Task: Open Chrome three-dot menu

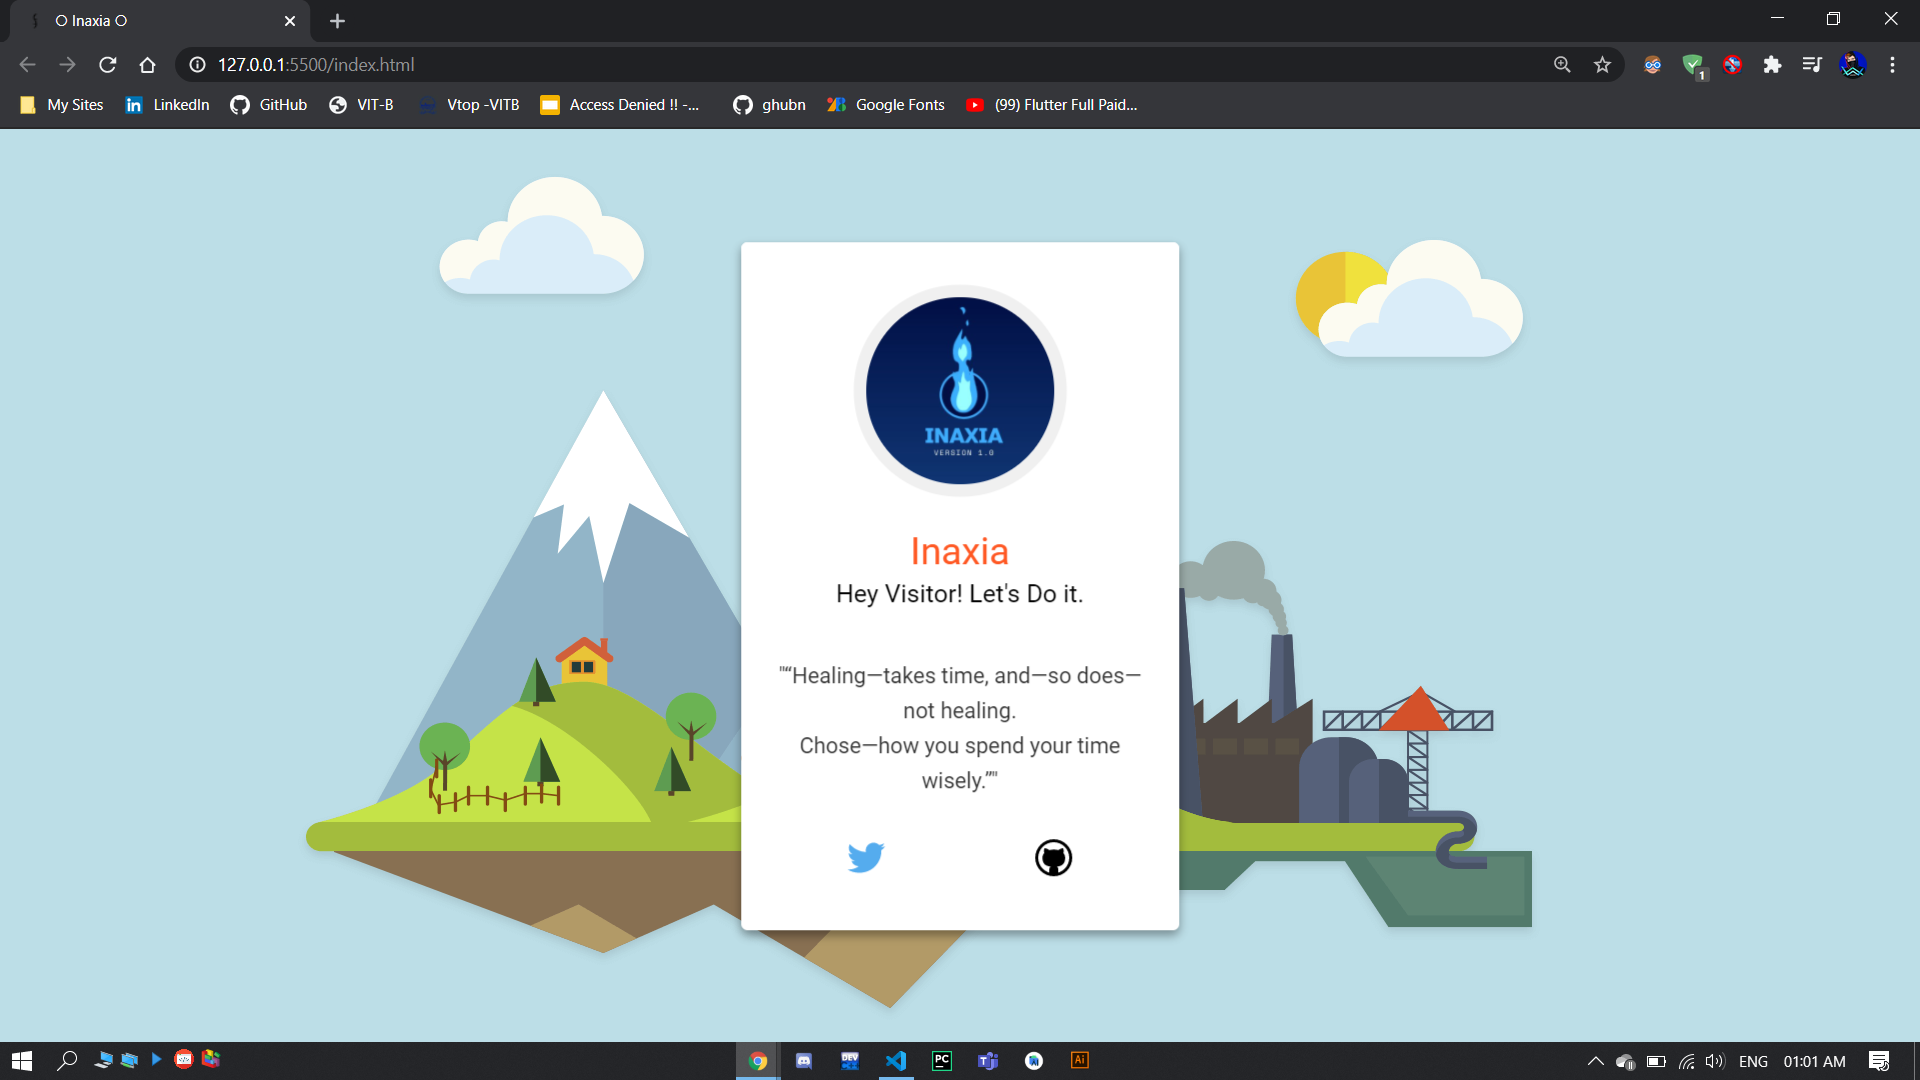Action: click(1892, 65)
